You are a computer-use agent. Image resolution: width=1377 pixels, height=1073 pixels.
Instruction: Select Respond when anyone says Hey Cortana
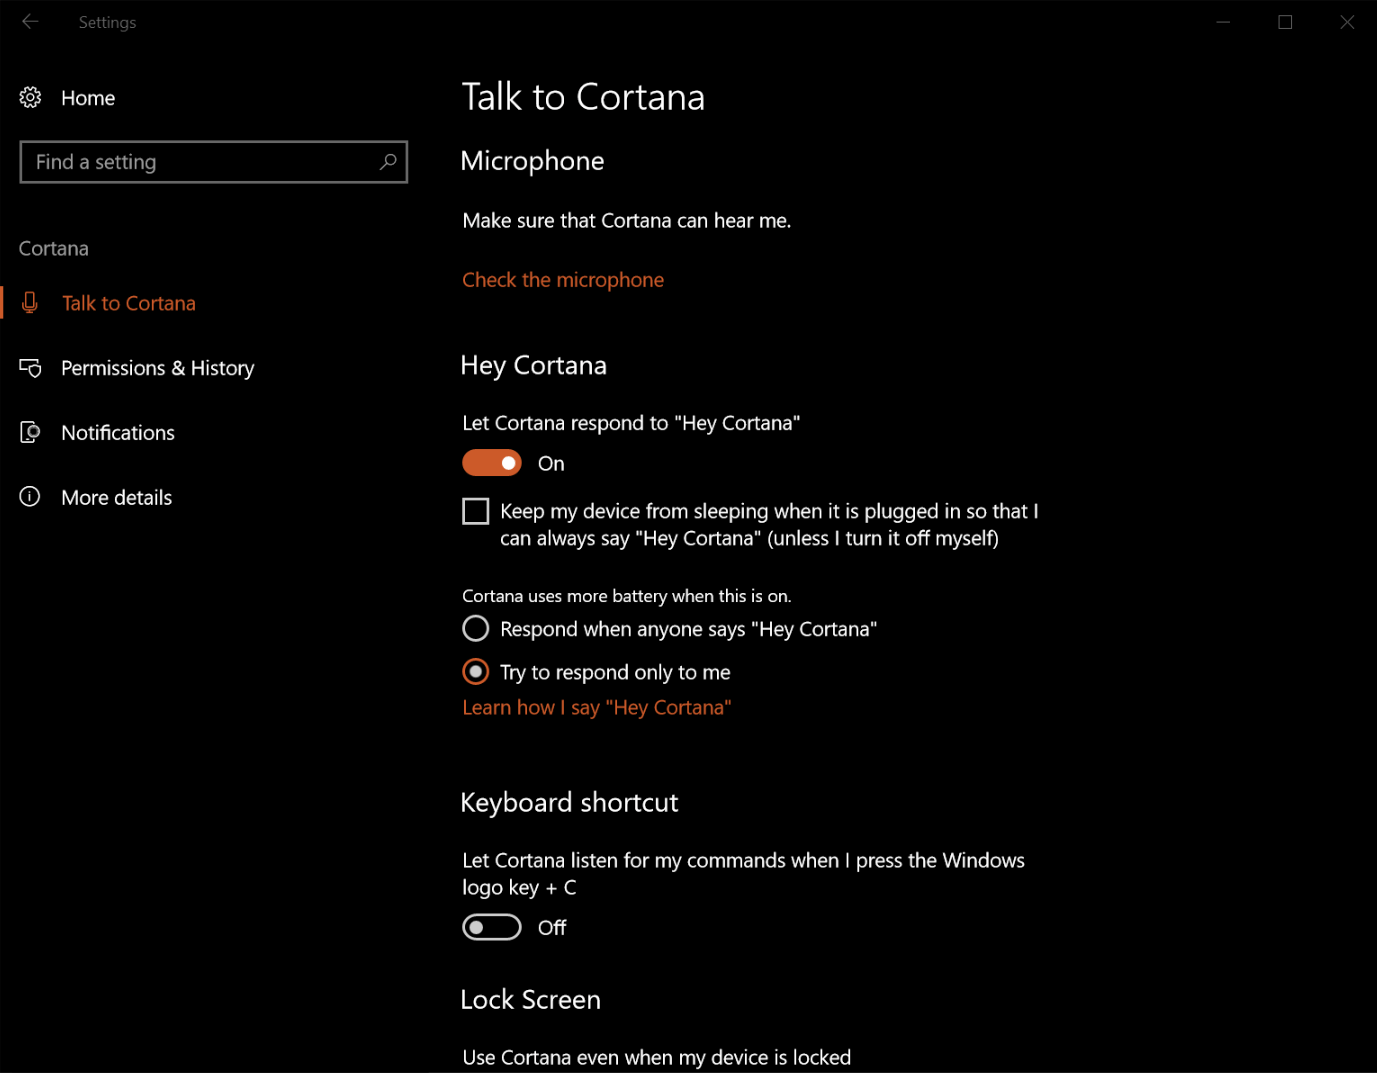pos(476,628)
